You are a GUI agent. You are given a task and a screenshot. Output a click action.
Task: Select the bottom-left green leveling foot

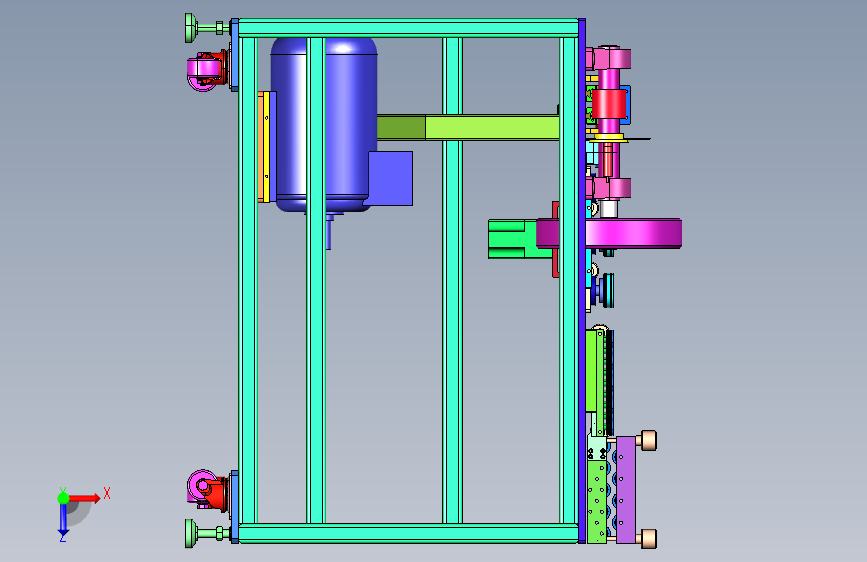[x=205, y=533]
